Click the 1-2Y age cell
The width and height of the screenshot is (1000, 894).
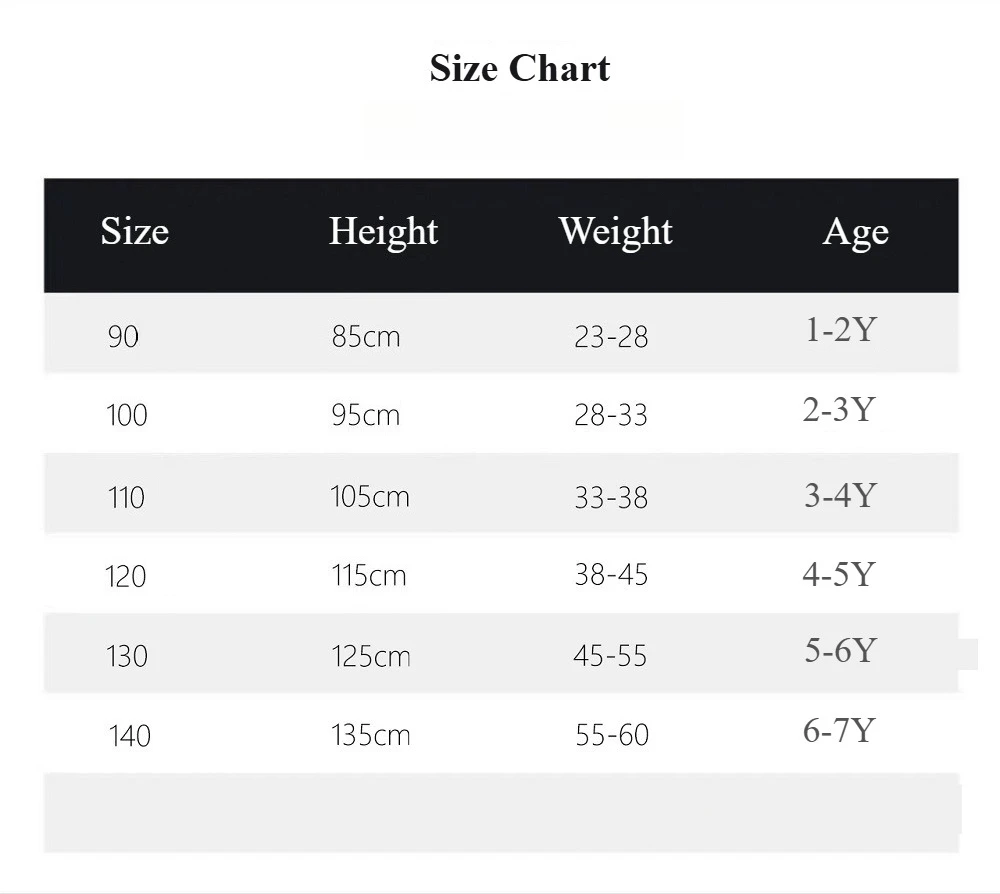(840, 329)
